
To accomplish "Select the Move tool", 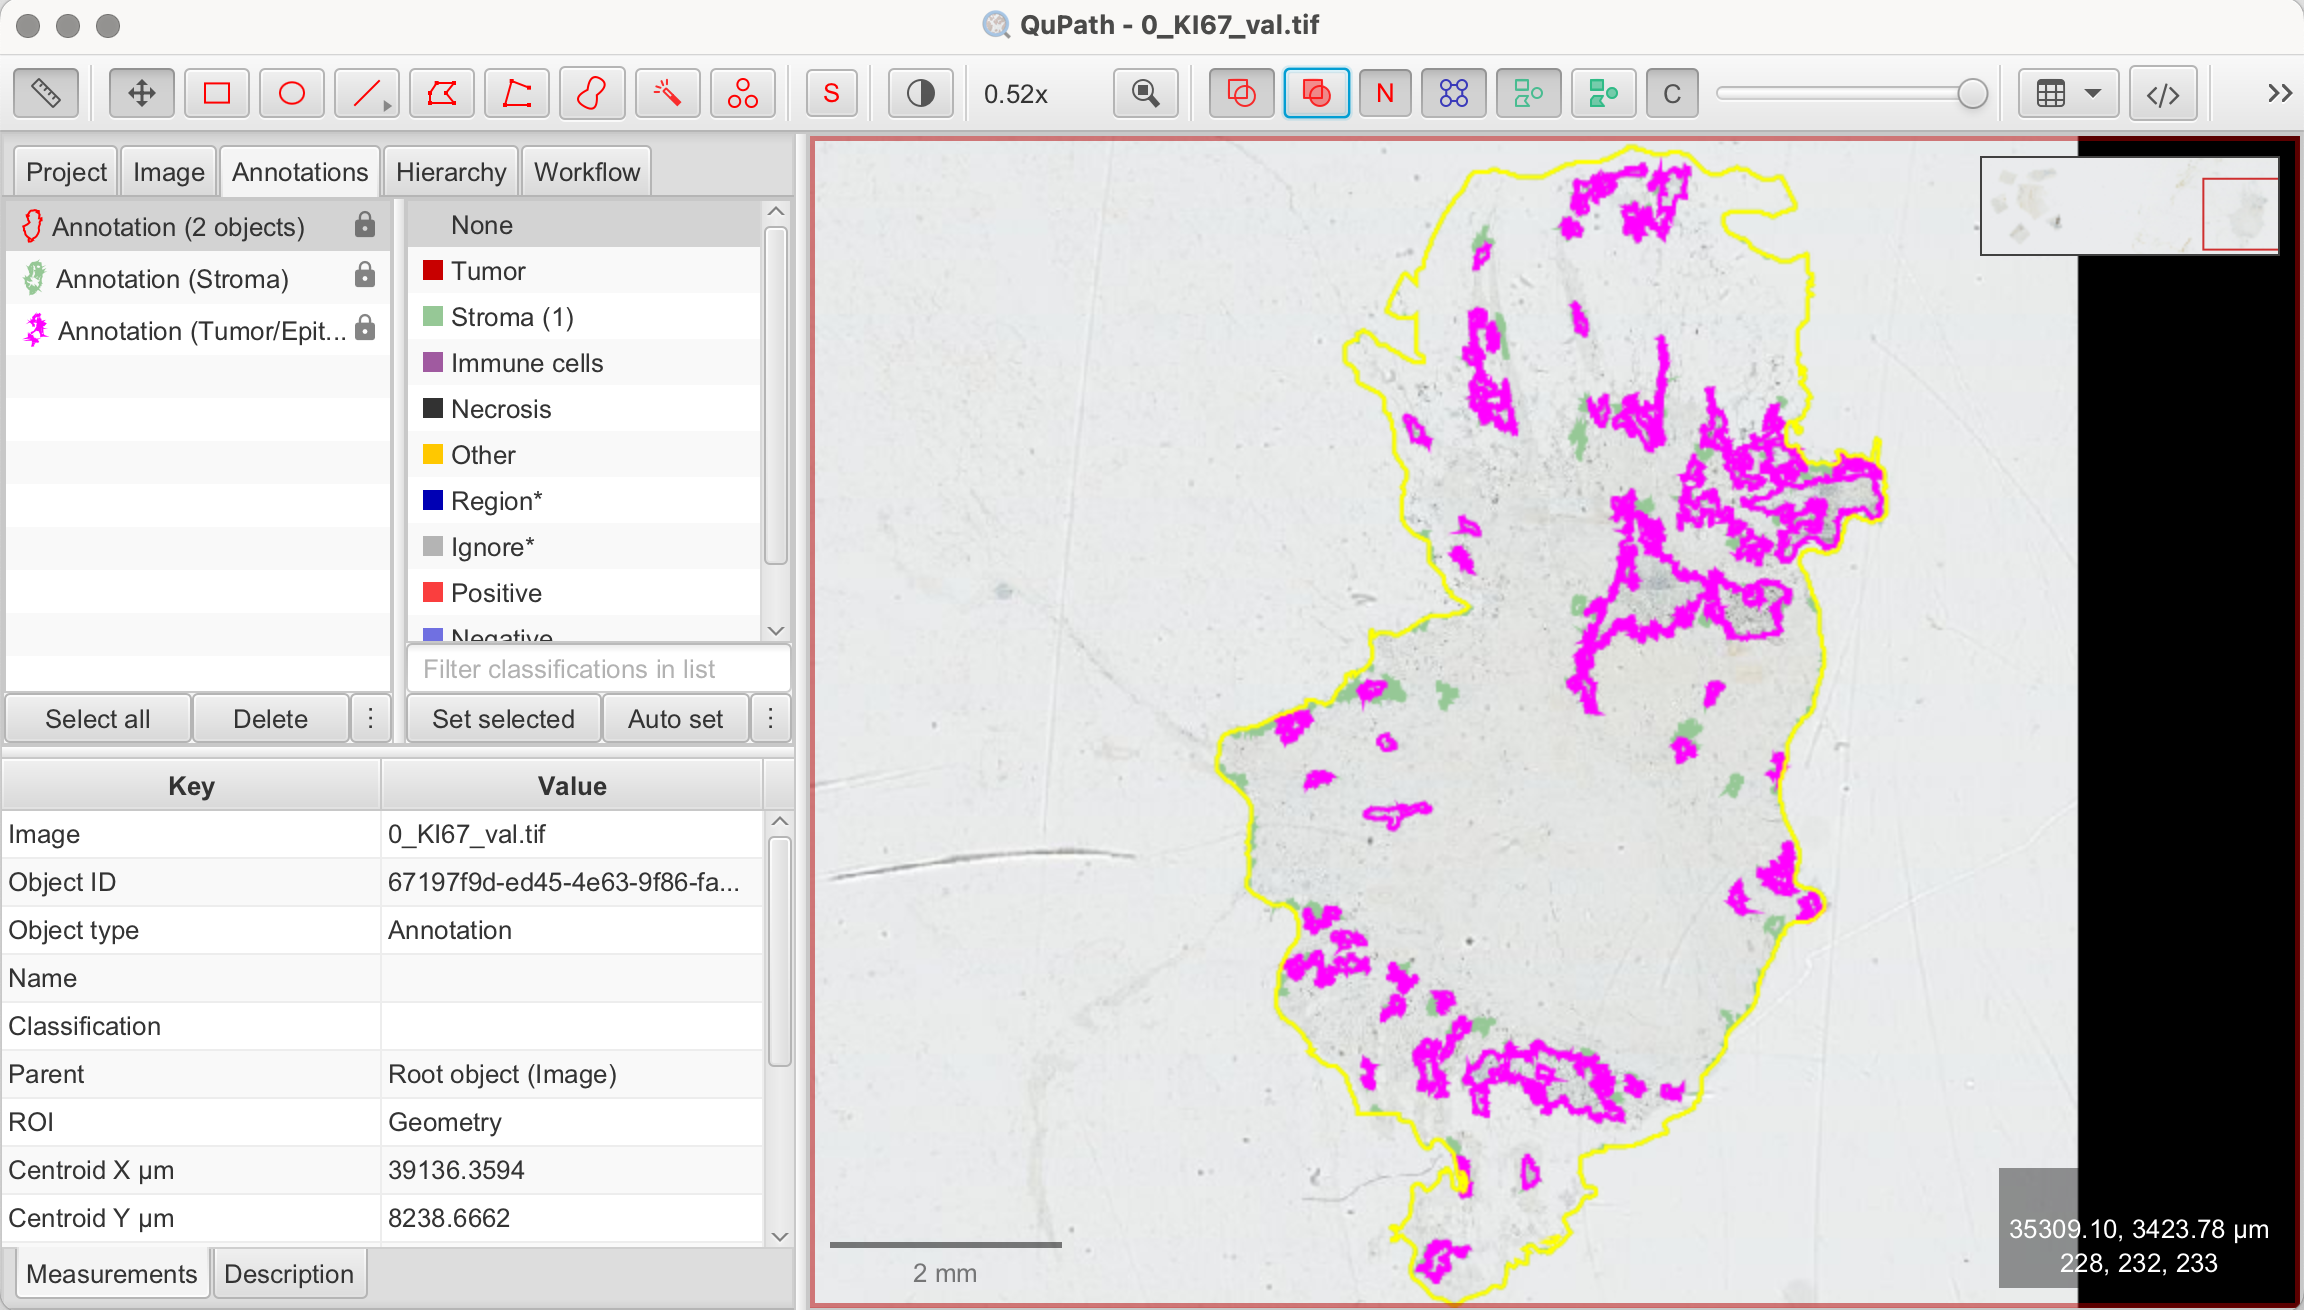I will 141,94.
